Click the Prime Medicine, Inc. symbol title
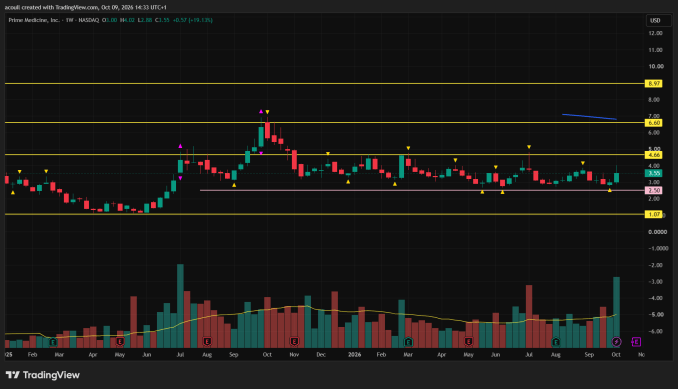This screenshot has height=389, width=678. [34, 20]
